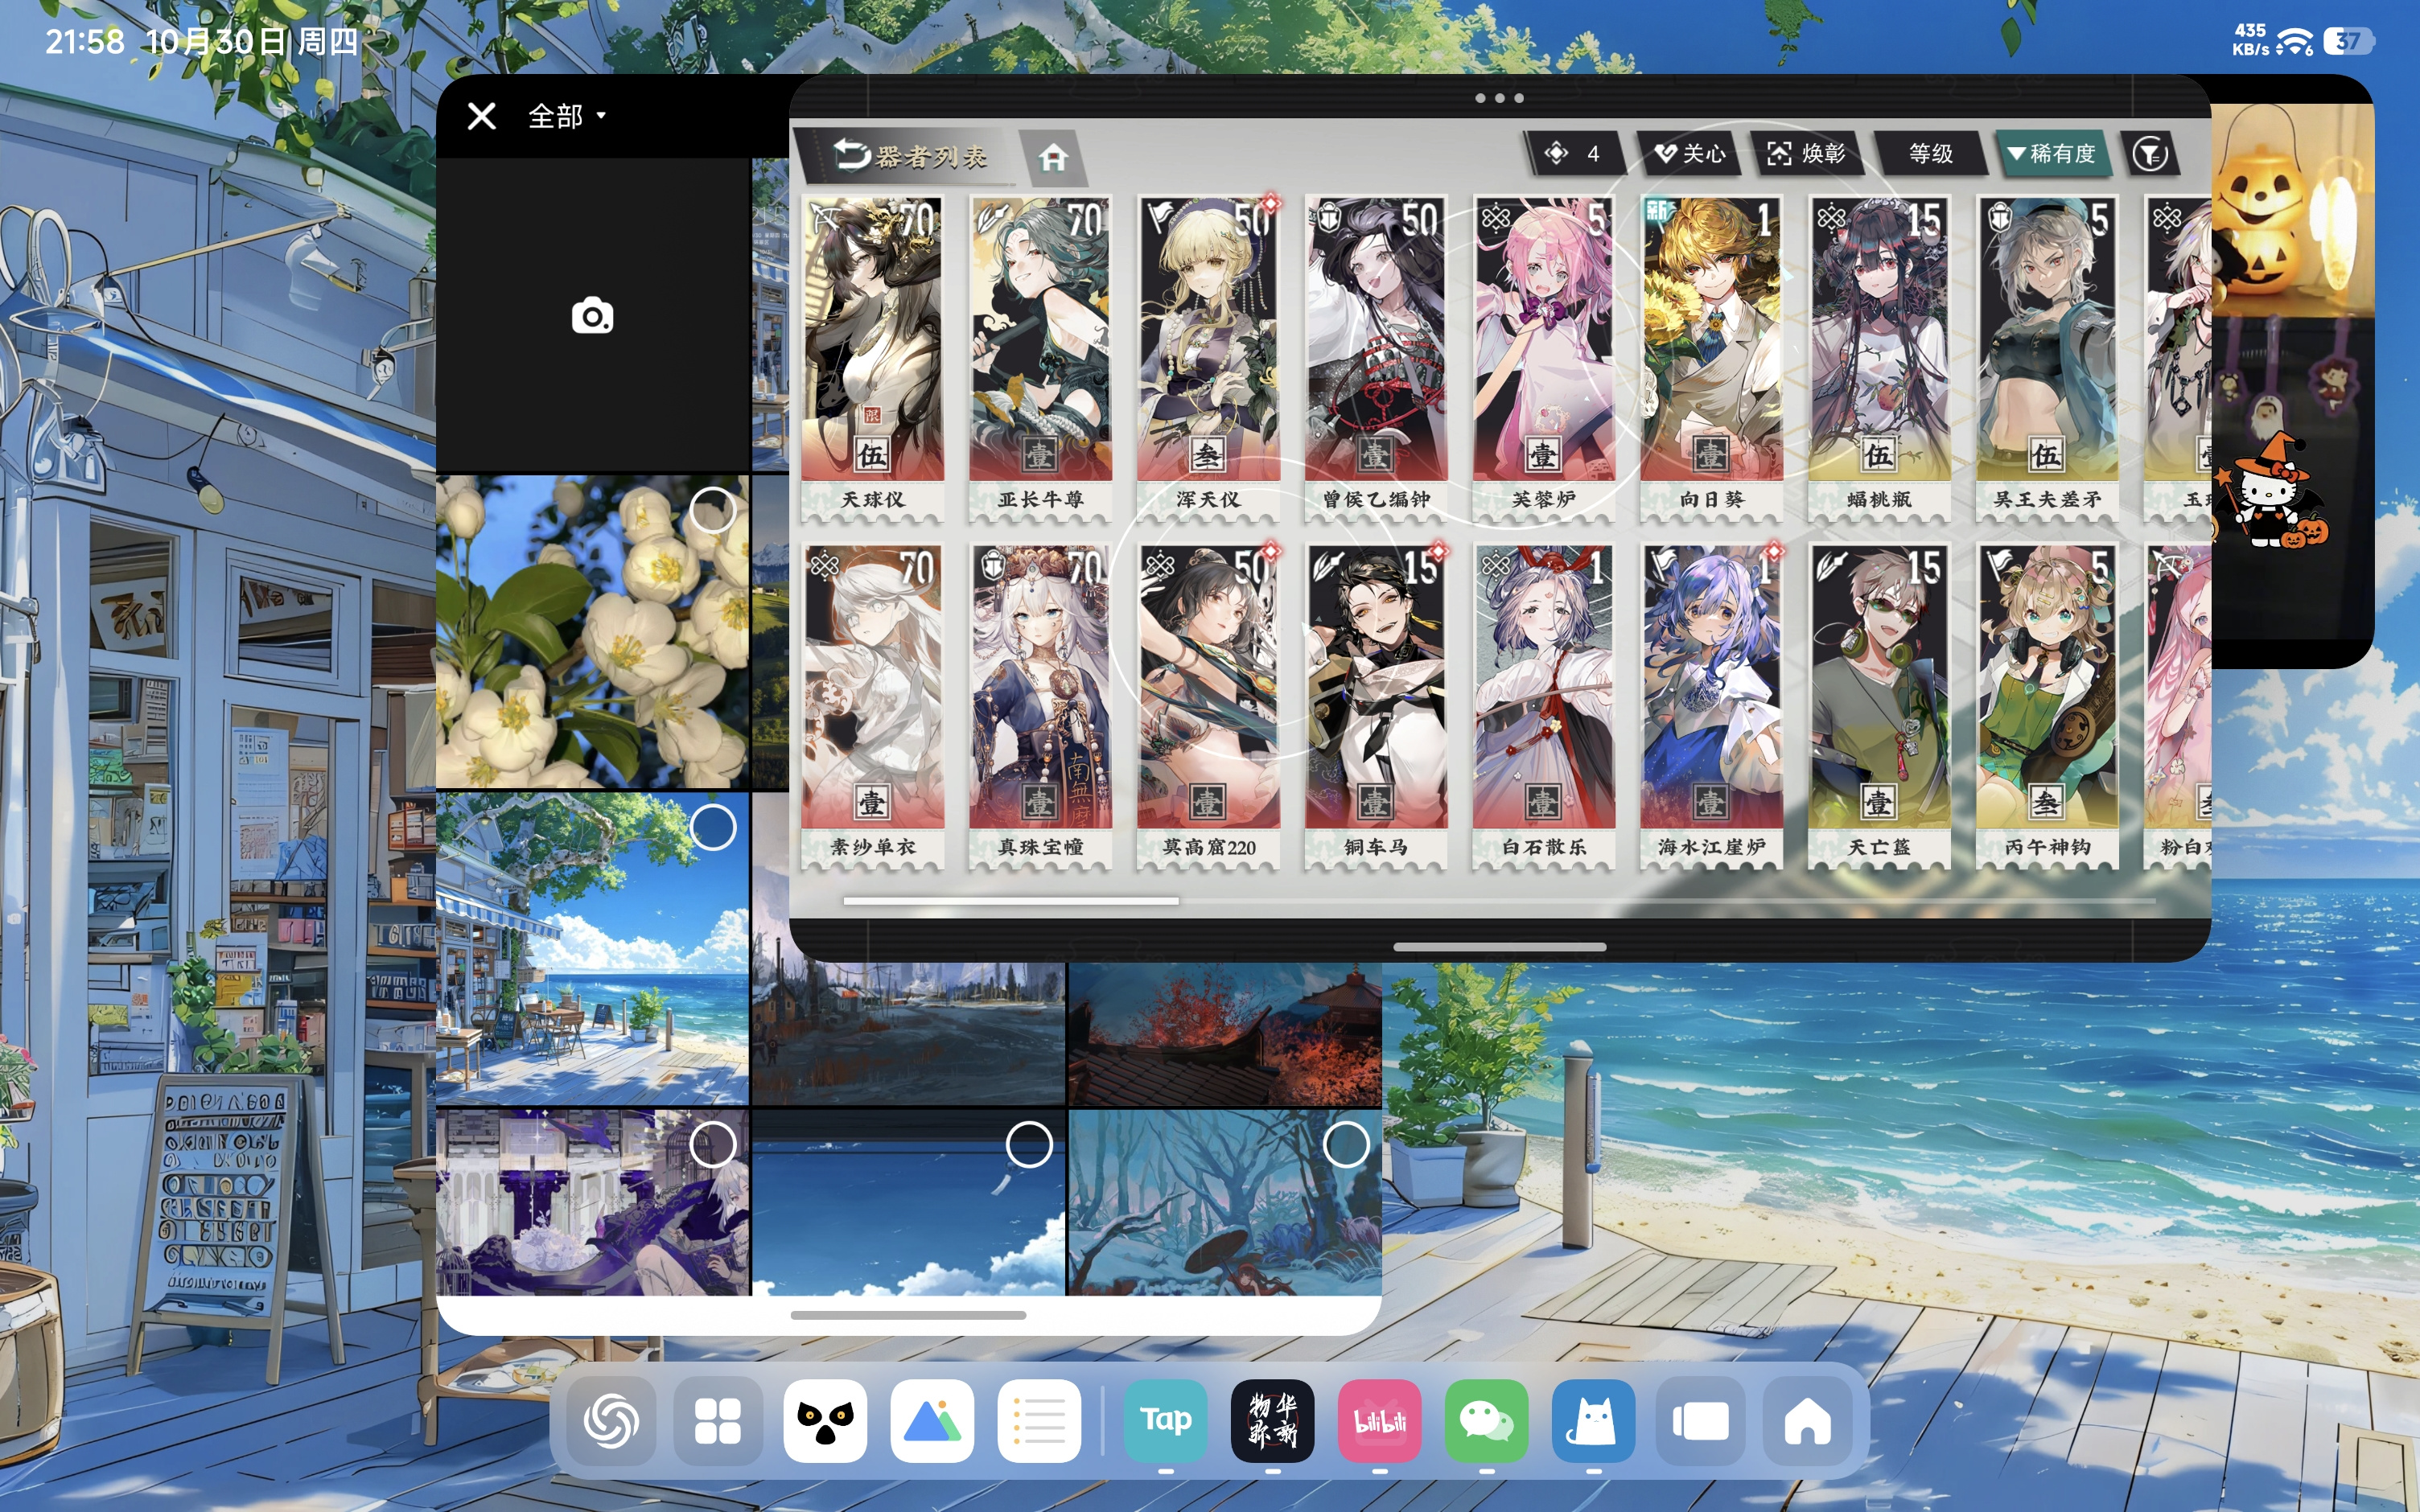Open the 铜车马 character card

click(1376, 706)
